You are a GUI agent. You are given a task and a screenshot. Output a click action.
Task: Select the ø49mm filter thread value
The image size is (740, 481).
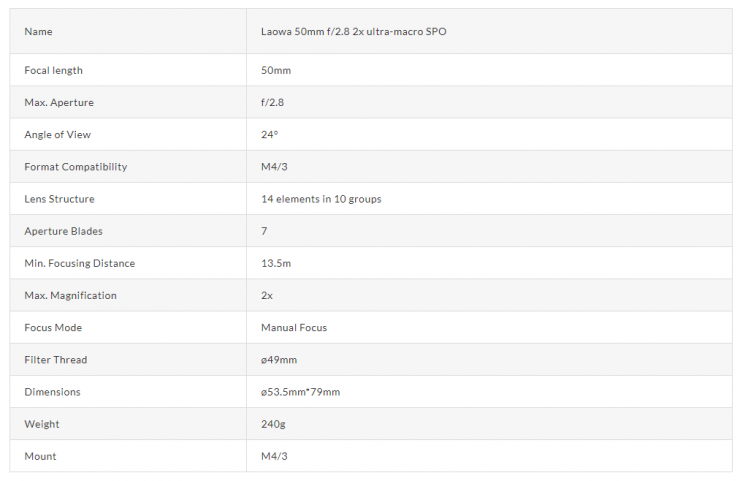coord(279,360)
